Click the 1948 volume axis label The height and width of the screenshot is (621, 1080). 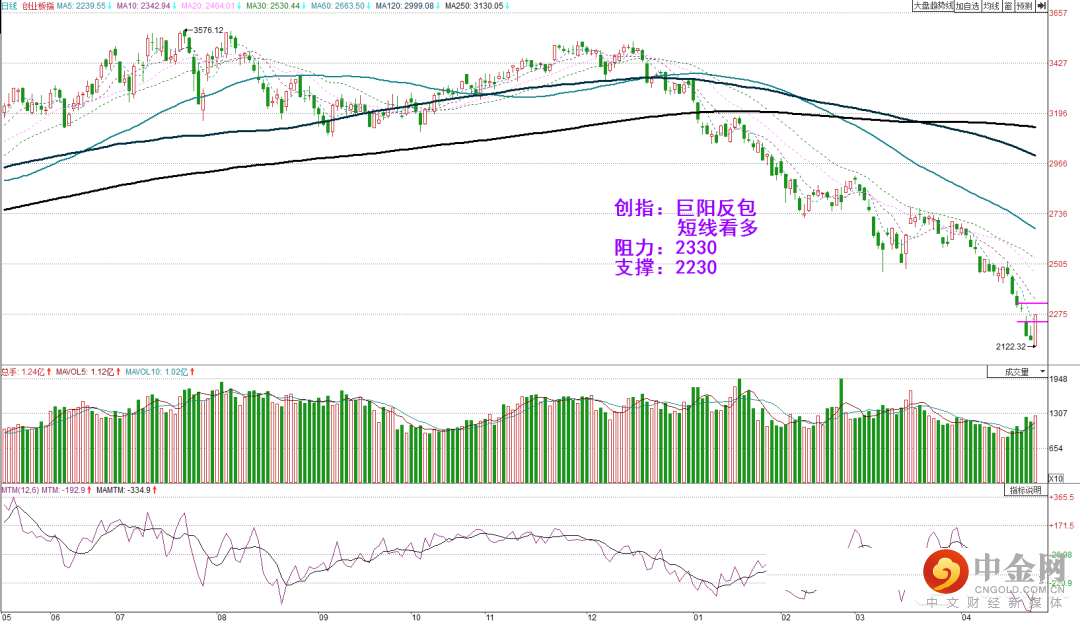point(1058,379)
